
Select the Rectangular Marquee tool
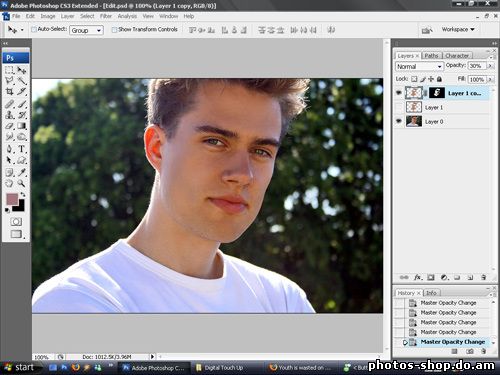9,70
